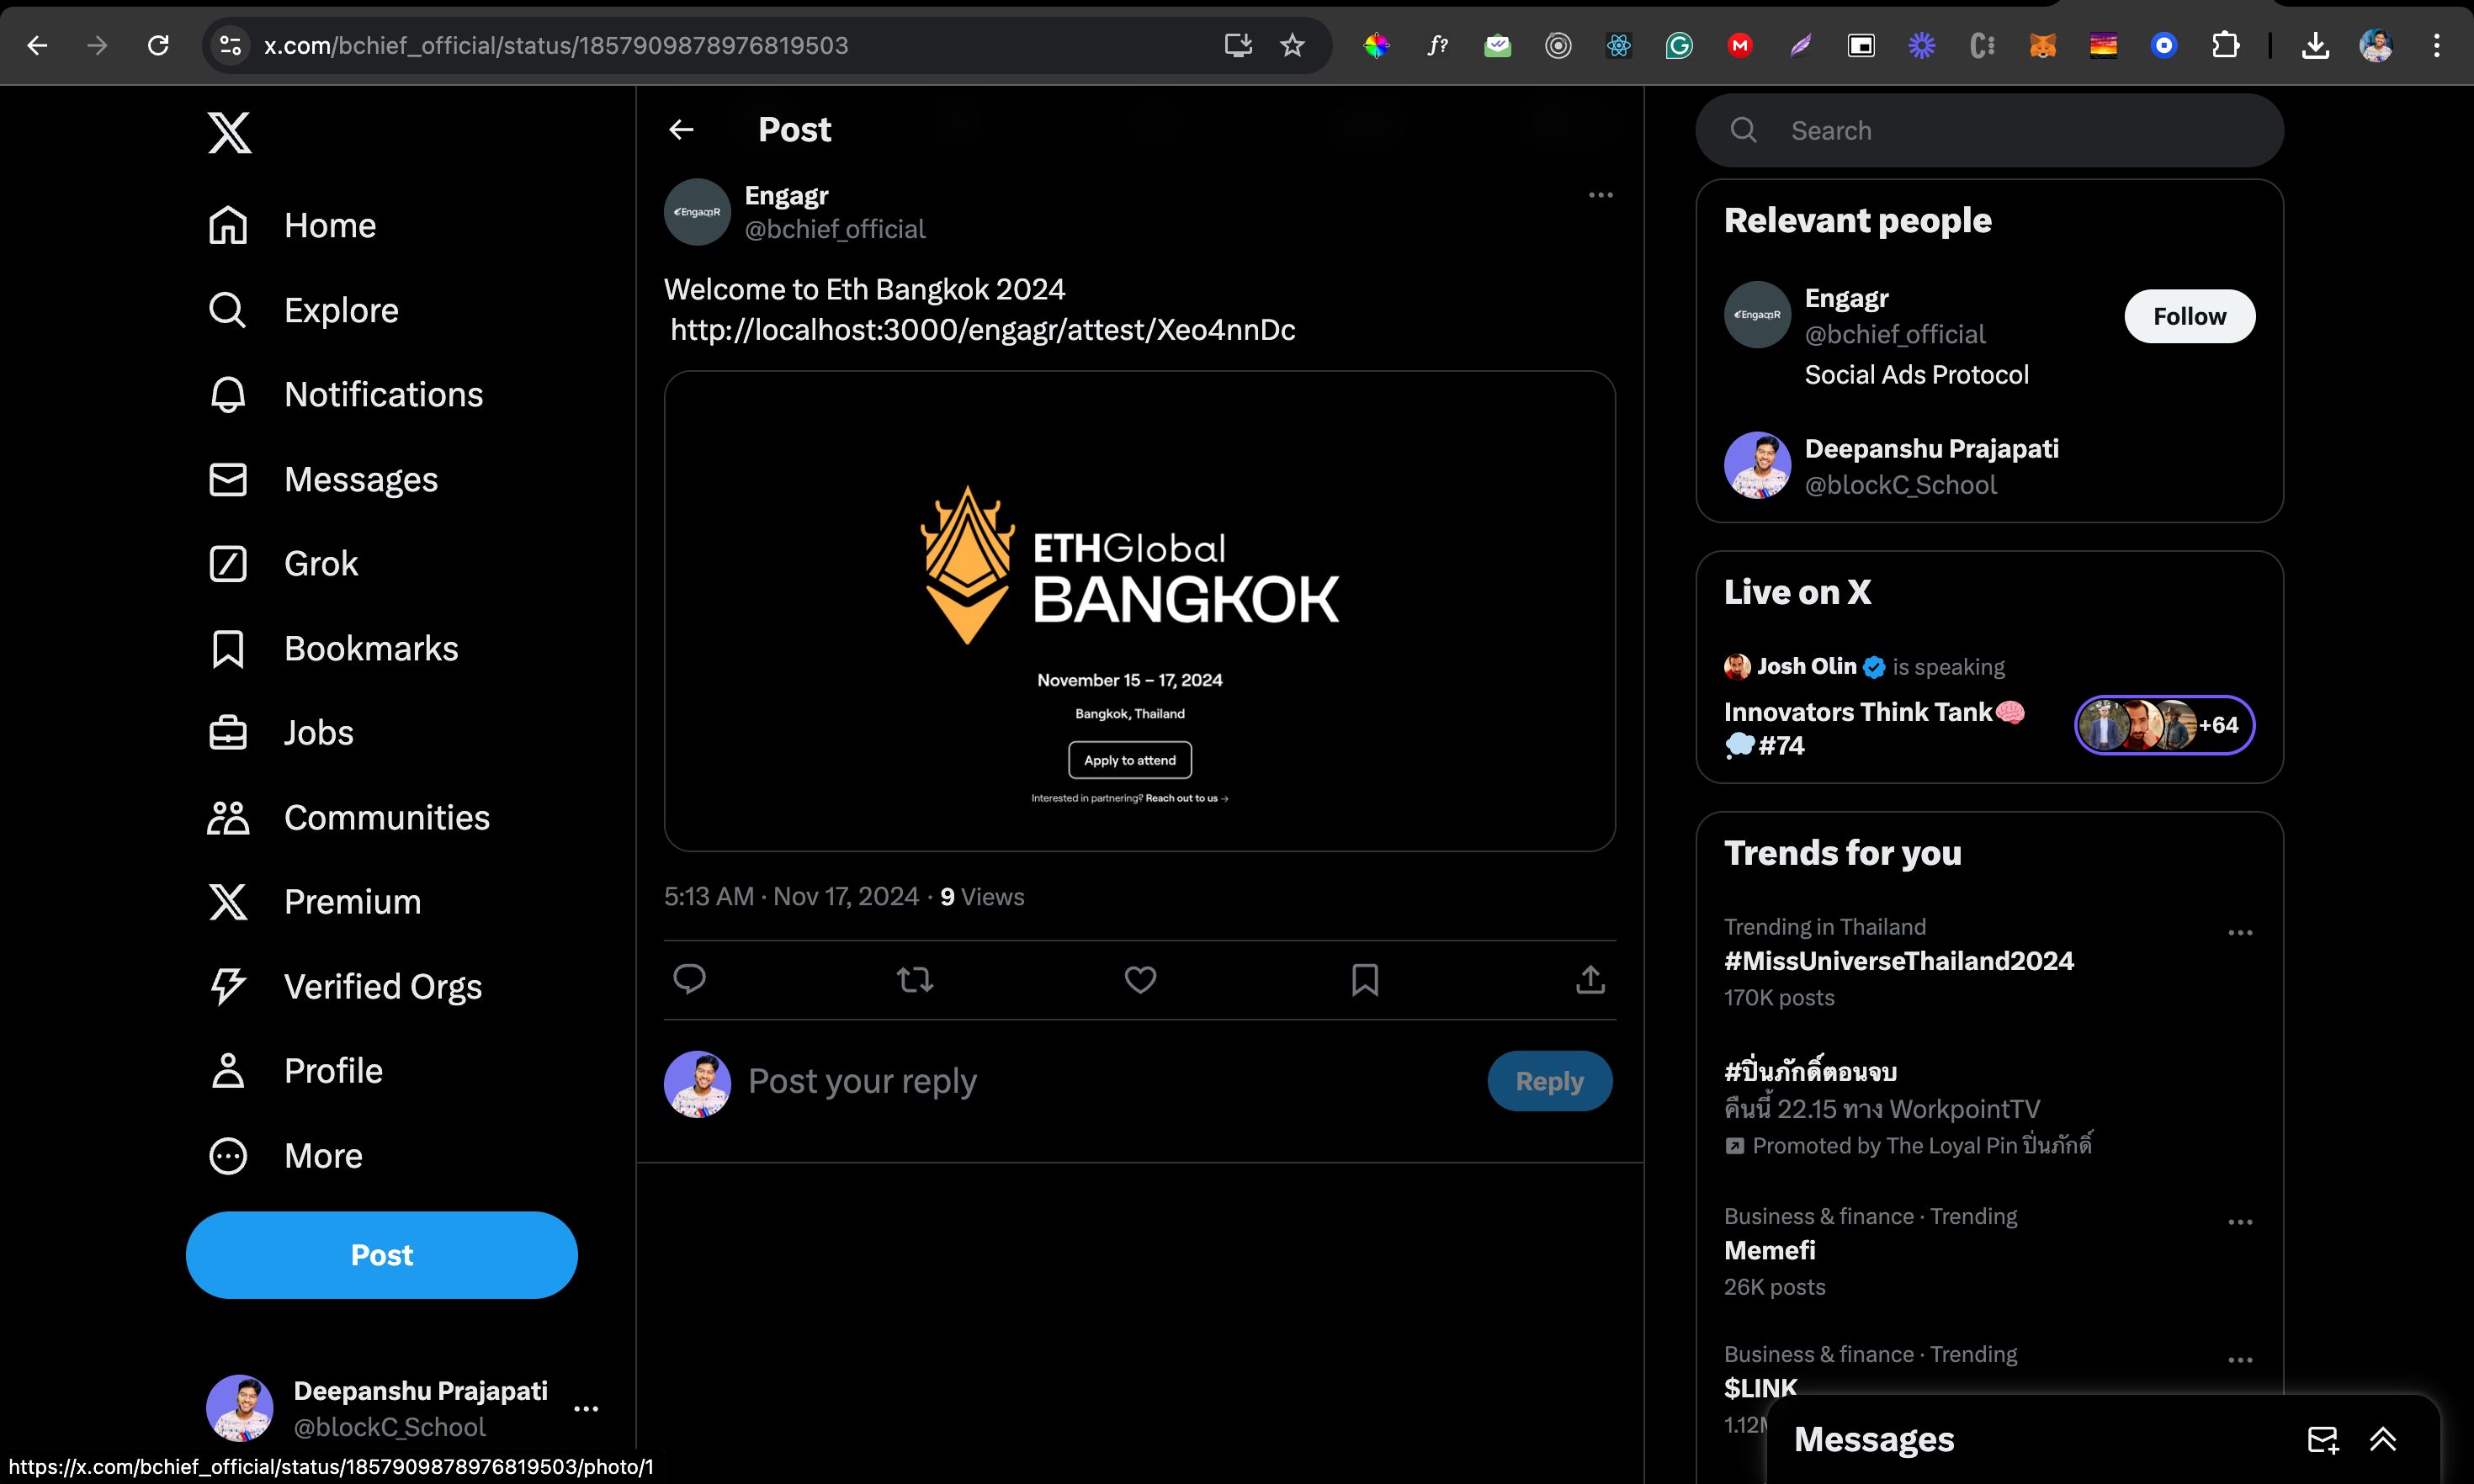Go back using the Post header arrow
This screenshot has height=1484, width=2474.
point(681,130)
